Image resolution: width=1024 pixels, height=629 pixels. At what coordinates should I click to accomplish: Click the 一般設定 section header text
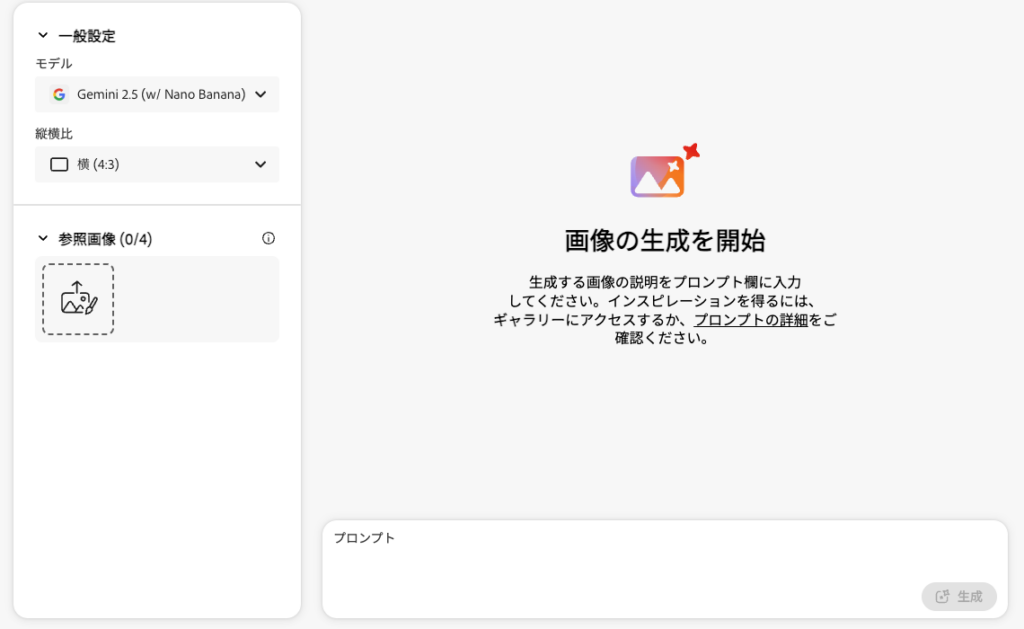pyautogui.click(x=87, y=36)
